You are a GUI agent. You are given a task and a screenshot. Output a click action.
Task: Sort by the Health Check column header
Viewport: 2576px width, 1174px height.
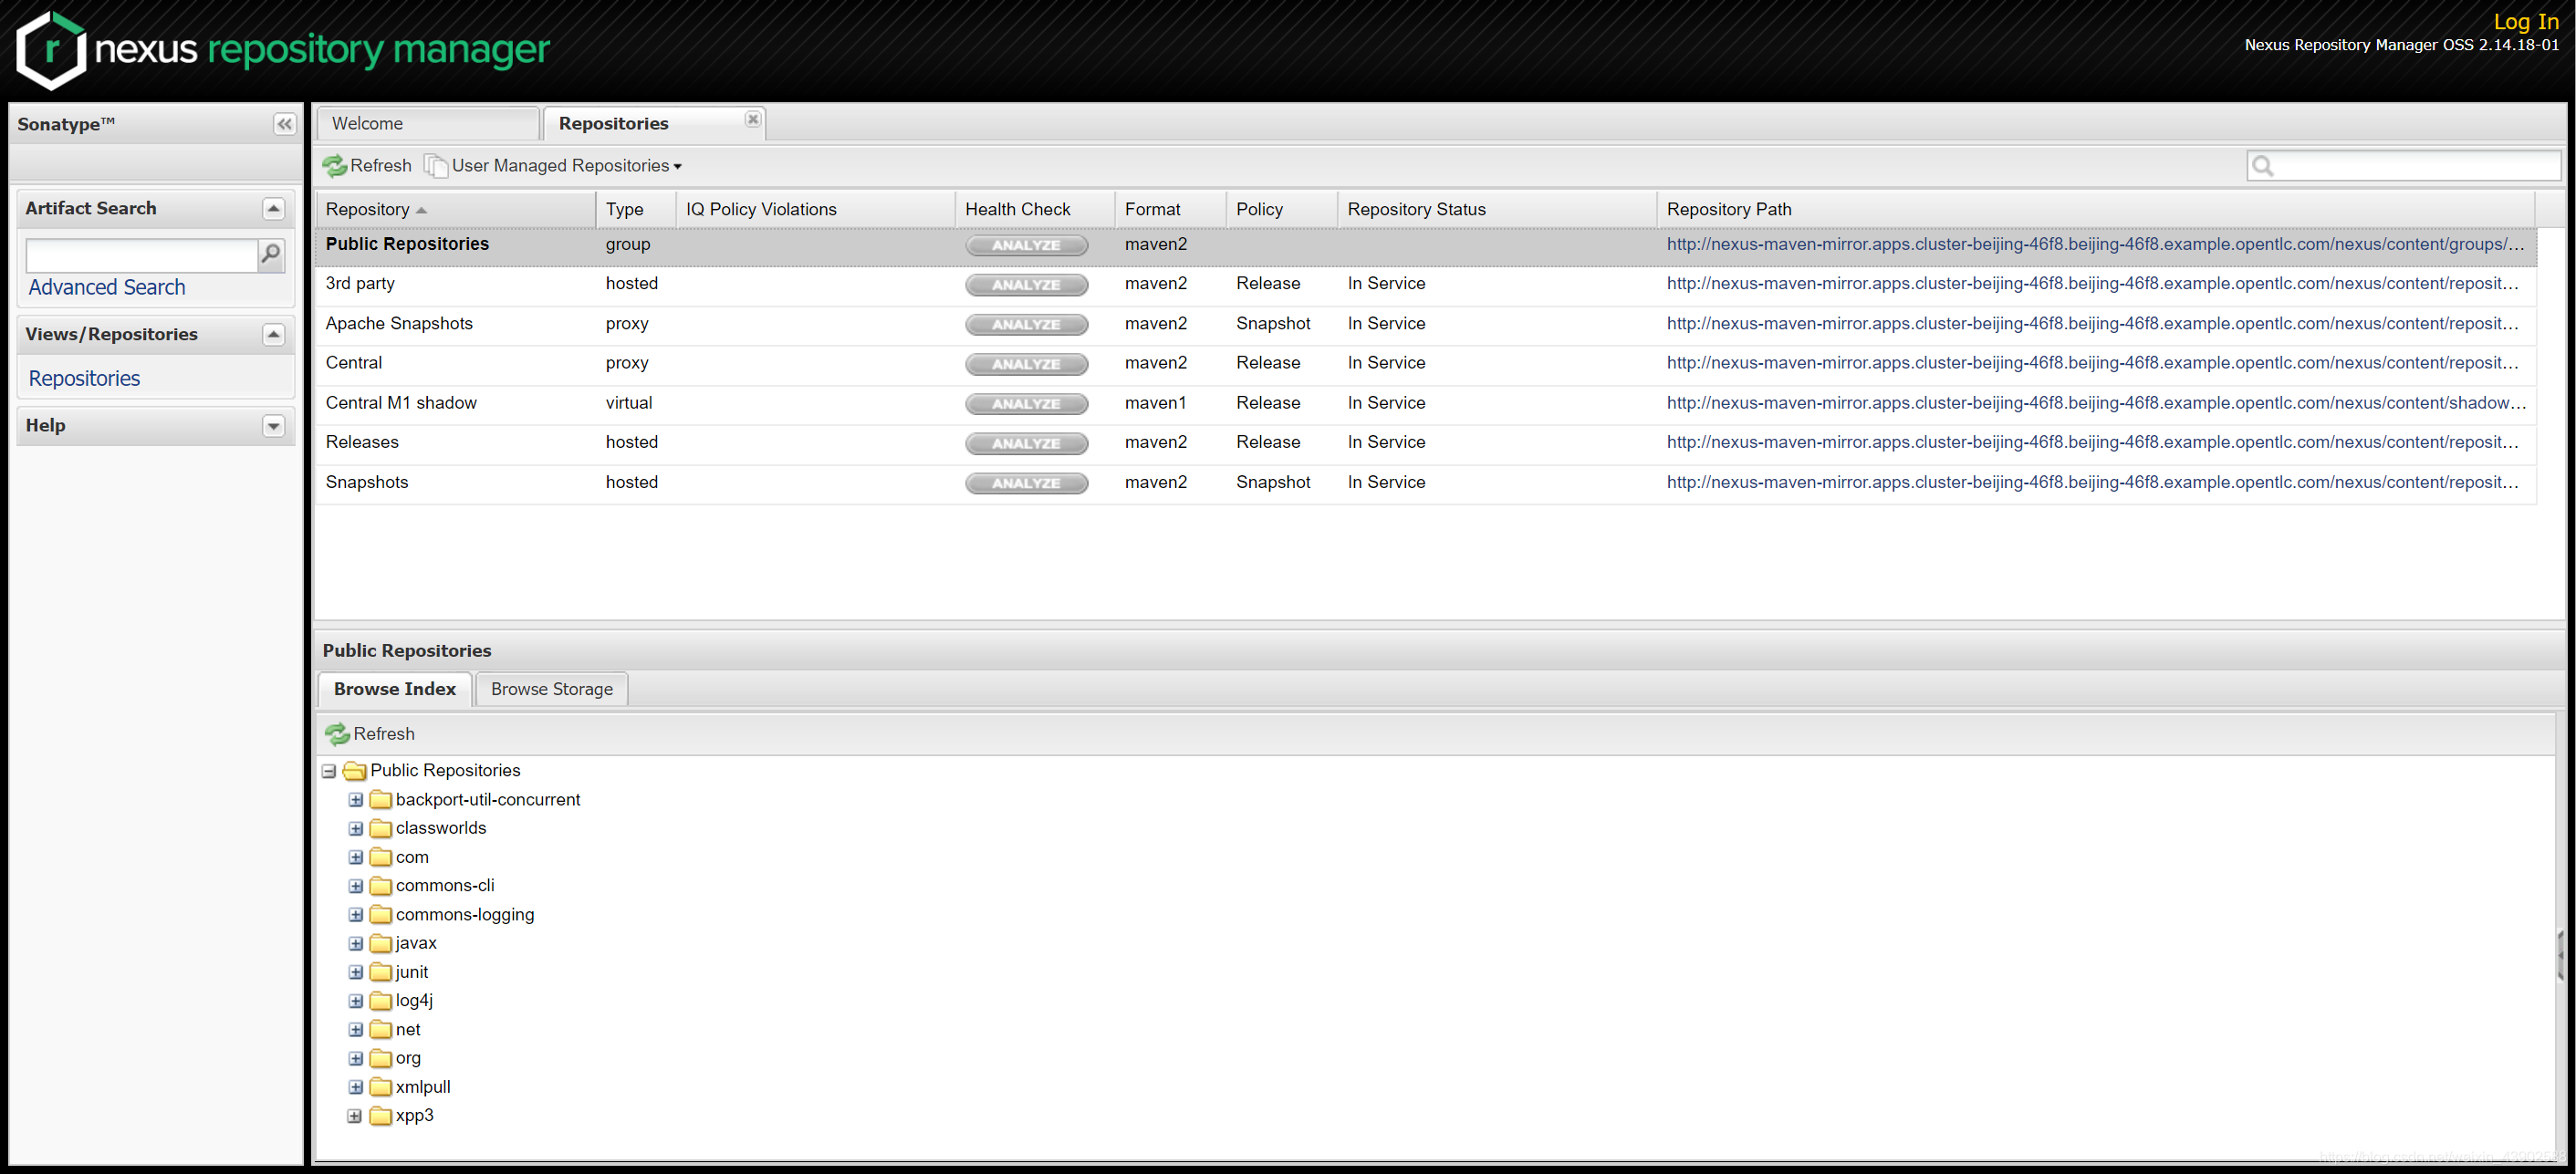[1034, 210]
